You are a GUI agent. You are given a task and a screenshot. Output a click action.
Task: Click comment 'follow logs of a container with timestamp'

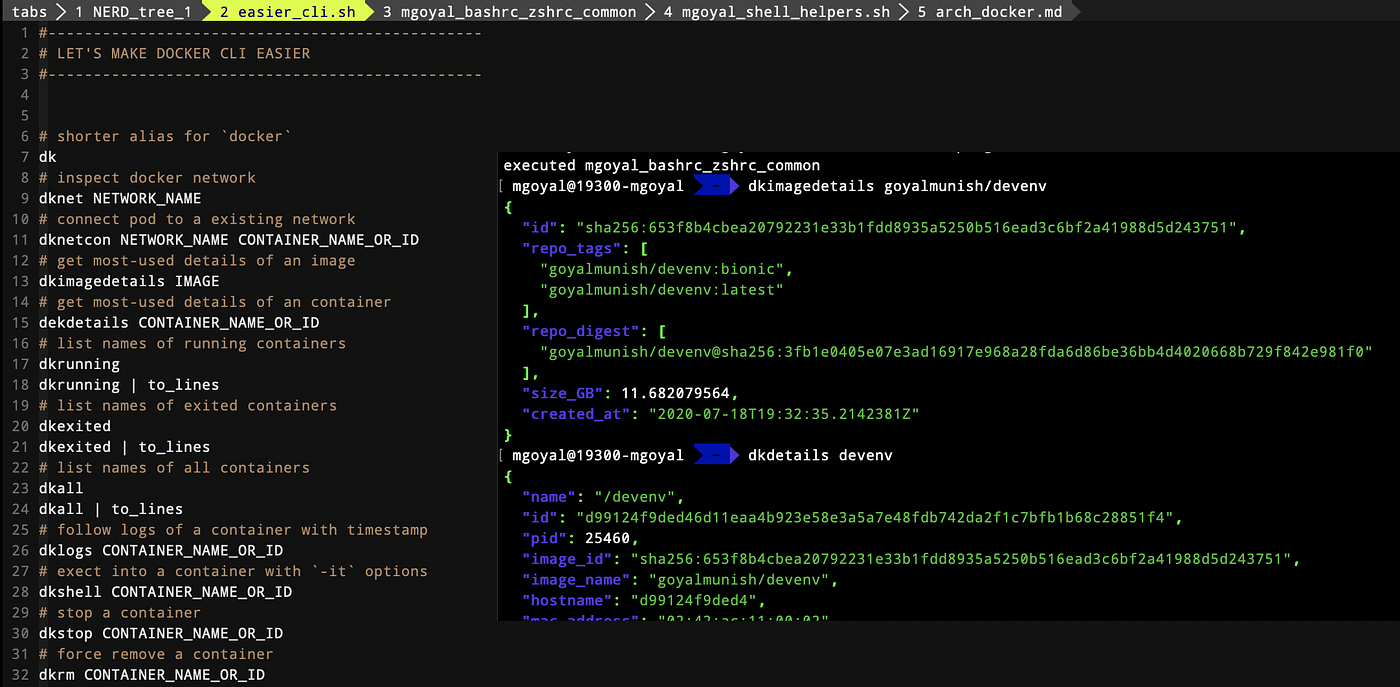pos(233,529)
